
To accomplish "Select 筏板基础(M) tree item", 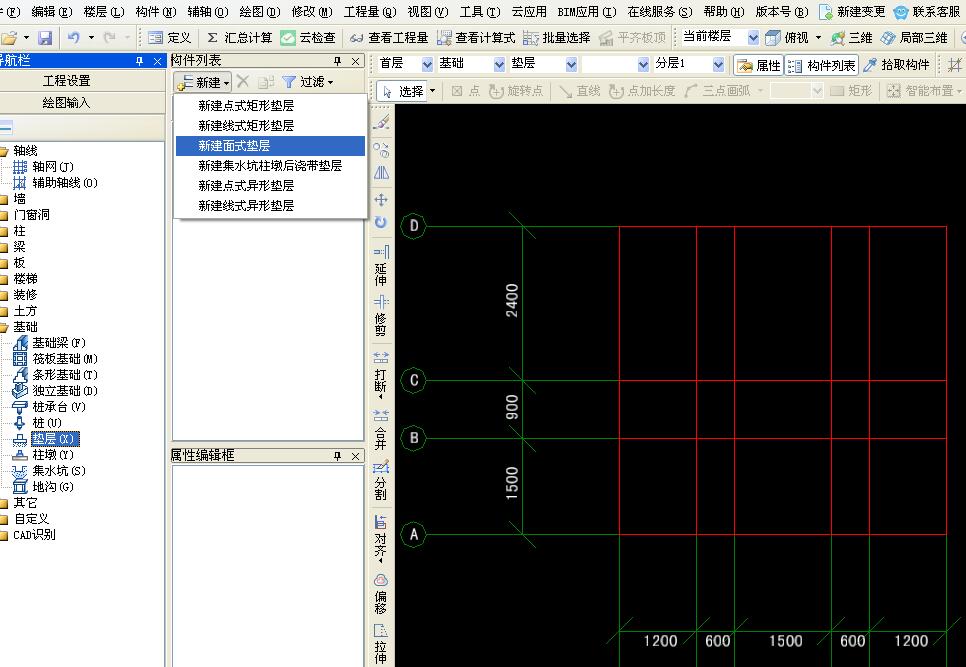I will [x=55, y=358].
